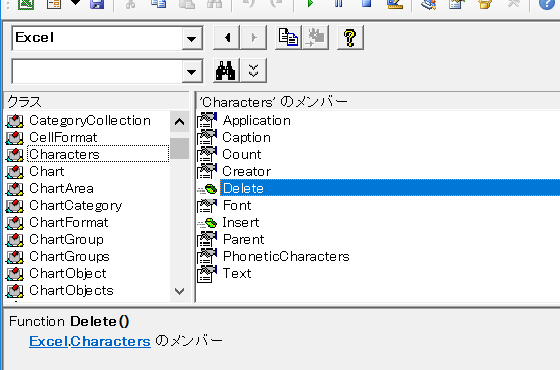The height and width of the screenshot is (370, 560).
Task: Open Object Browser help question mark icon
Action: point(350,38)
